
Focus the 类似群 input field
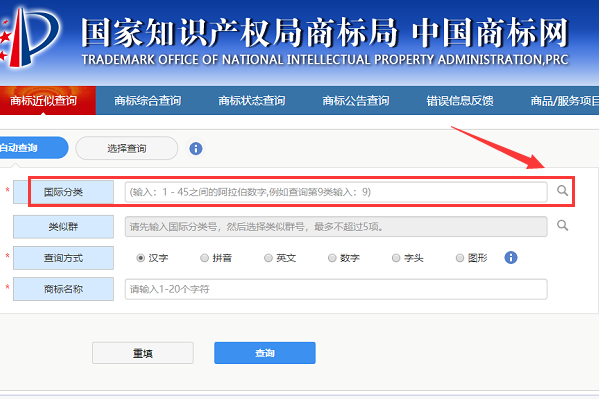[336, 227]
